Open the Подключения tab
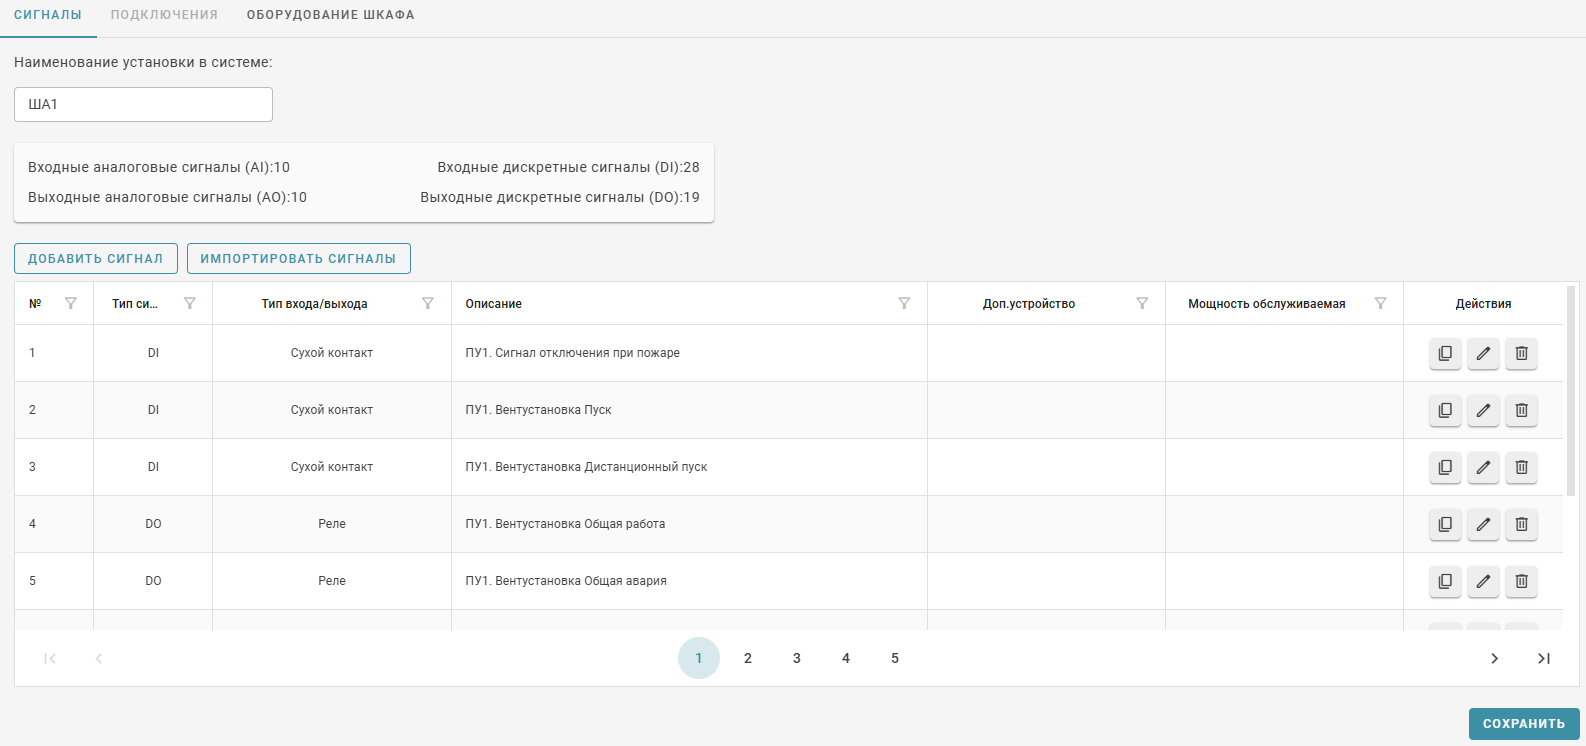The width and height of the screenshot is (1586, 746). point(164,15)
